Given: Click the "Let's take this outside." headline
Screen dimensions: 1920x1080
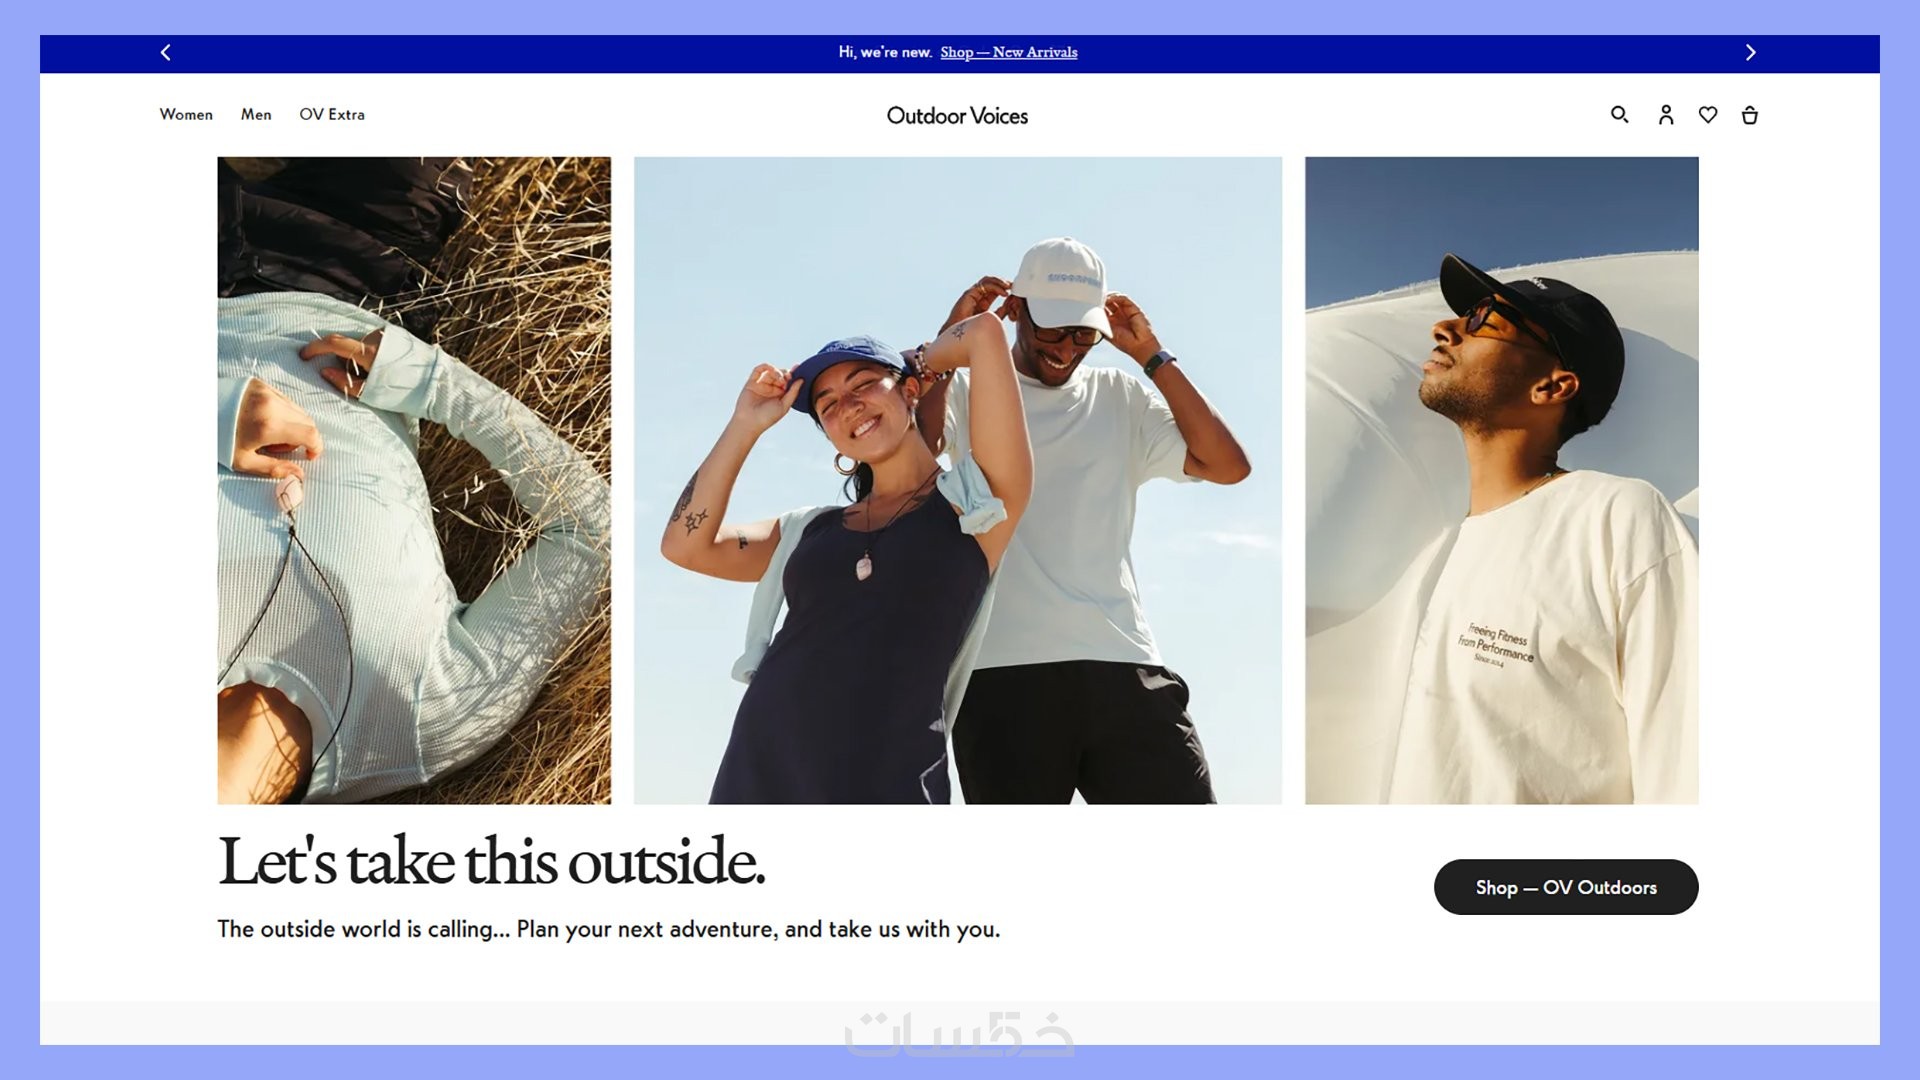Looking at the screenshot, I should pyautogui.click(x=491, y=861).
